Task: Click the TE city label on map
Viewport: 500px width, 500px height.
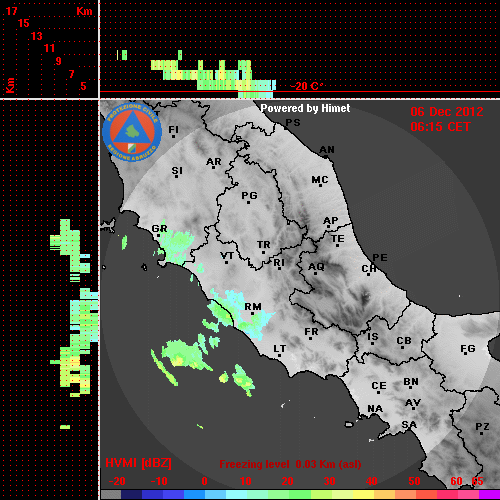Action: pyautogui.click(x=338, y=239)
